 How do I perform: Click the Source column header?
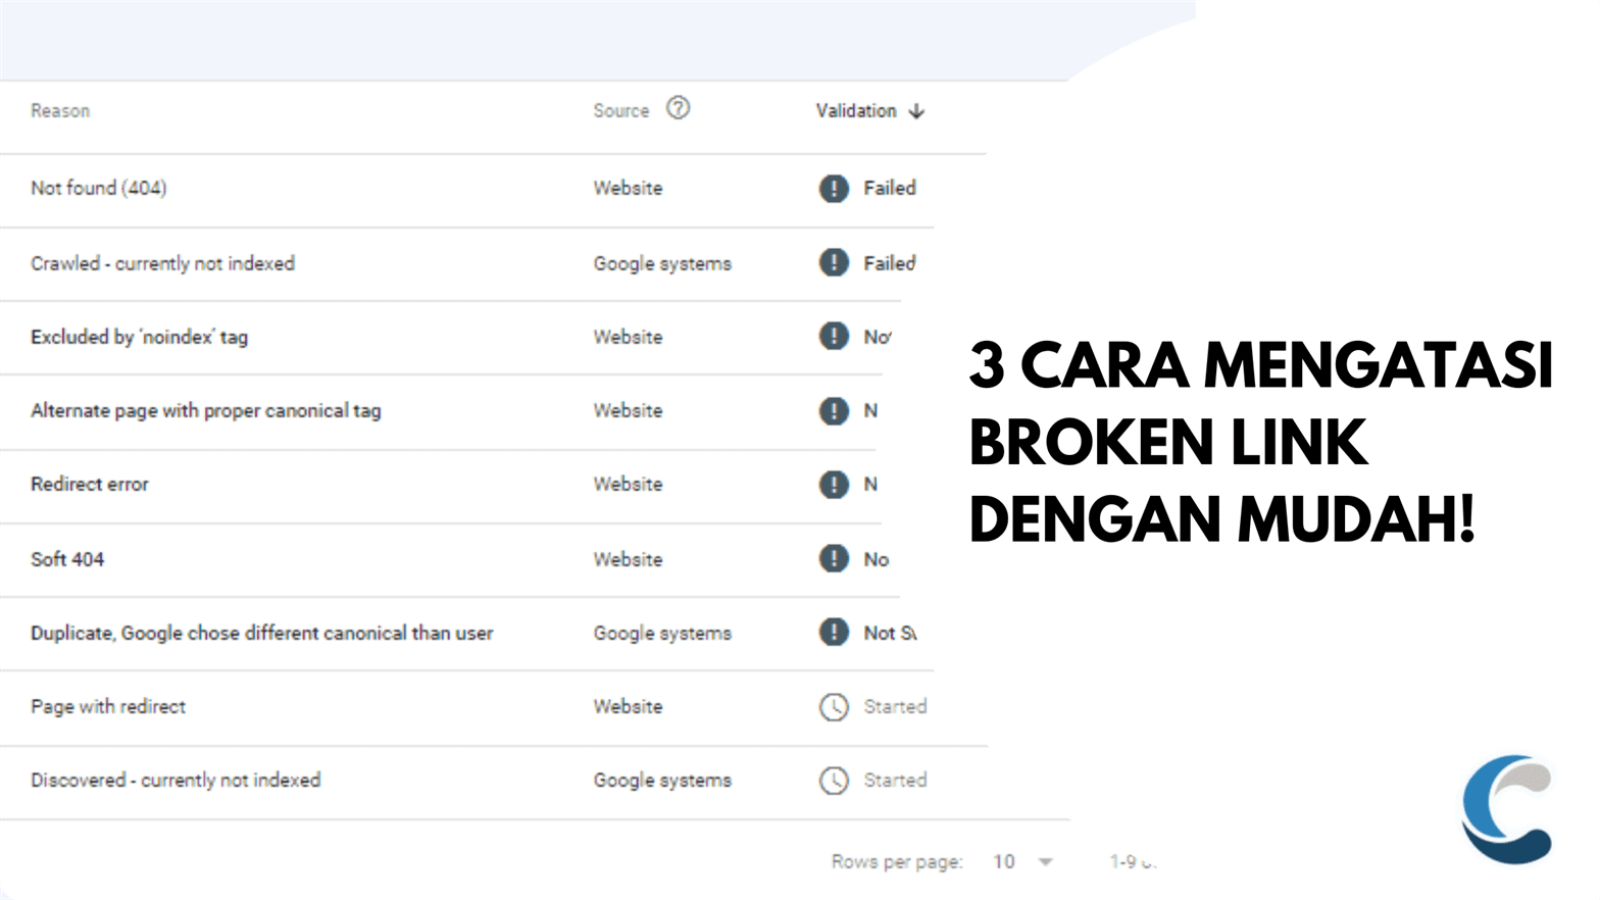click(x=621, y=111)
